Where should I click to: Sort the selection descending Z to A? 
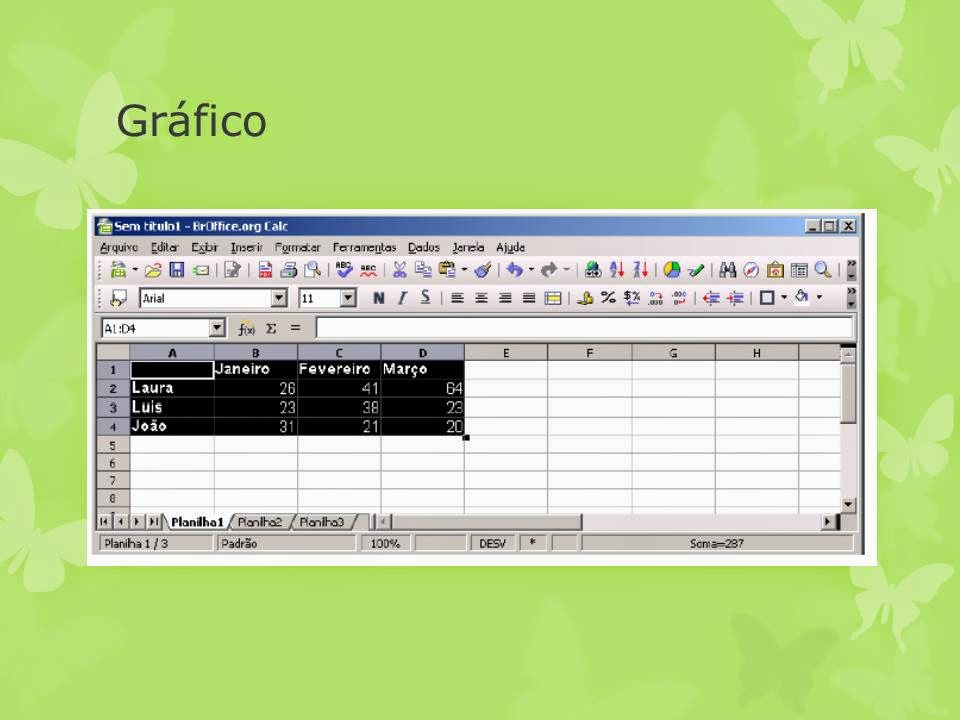click(640, 270)
